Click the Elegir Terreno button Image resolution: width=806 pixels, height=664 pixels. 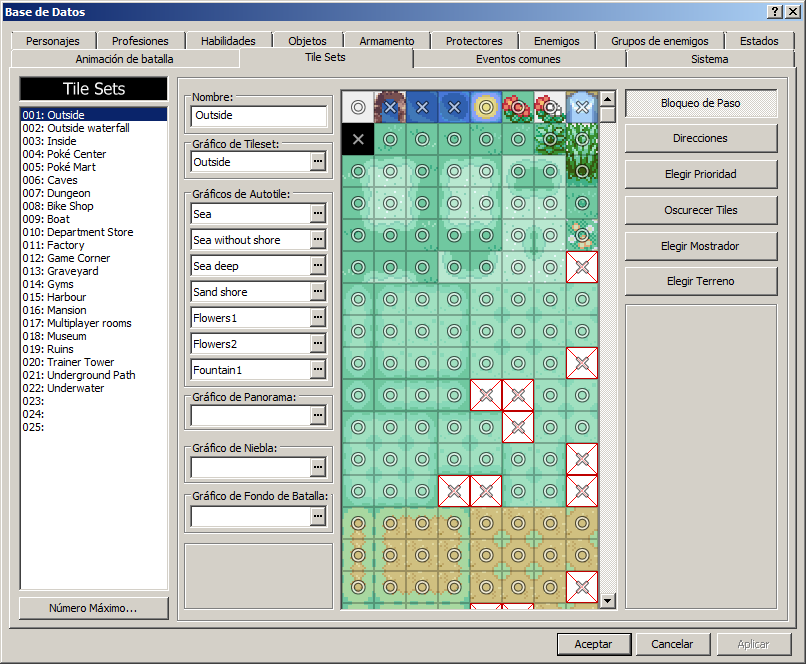click(699, 281)
